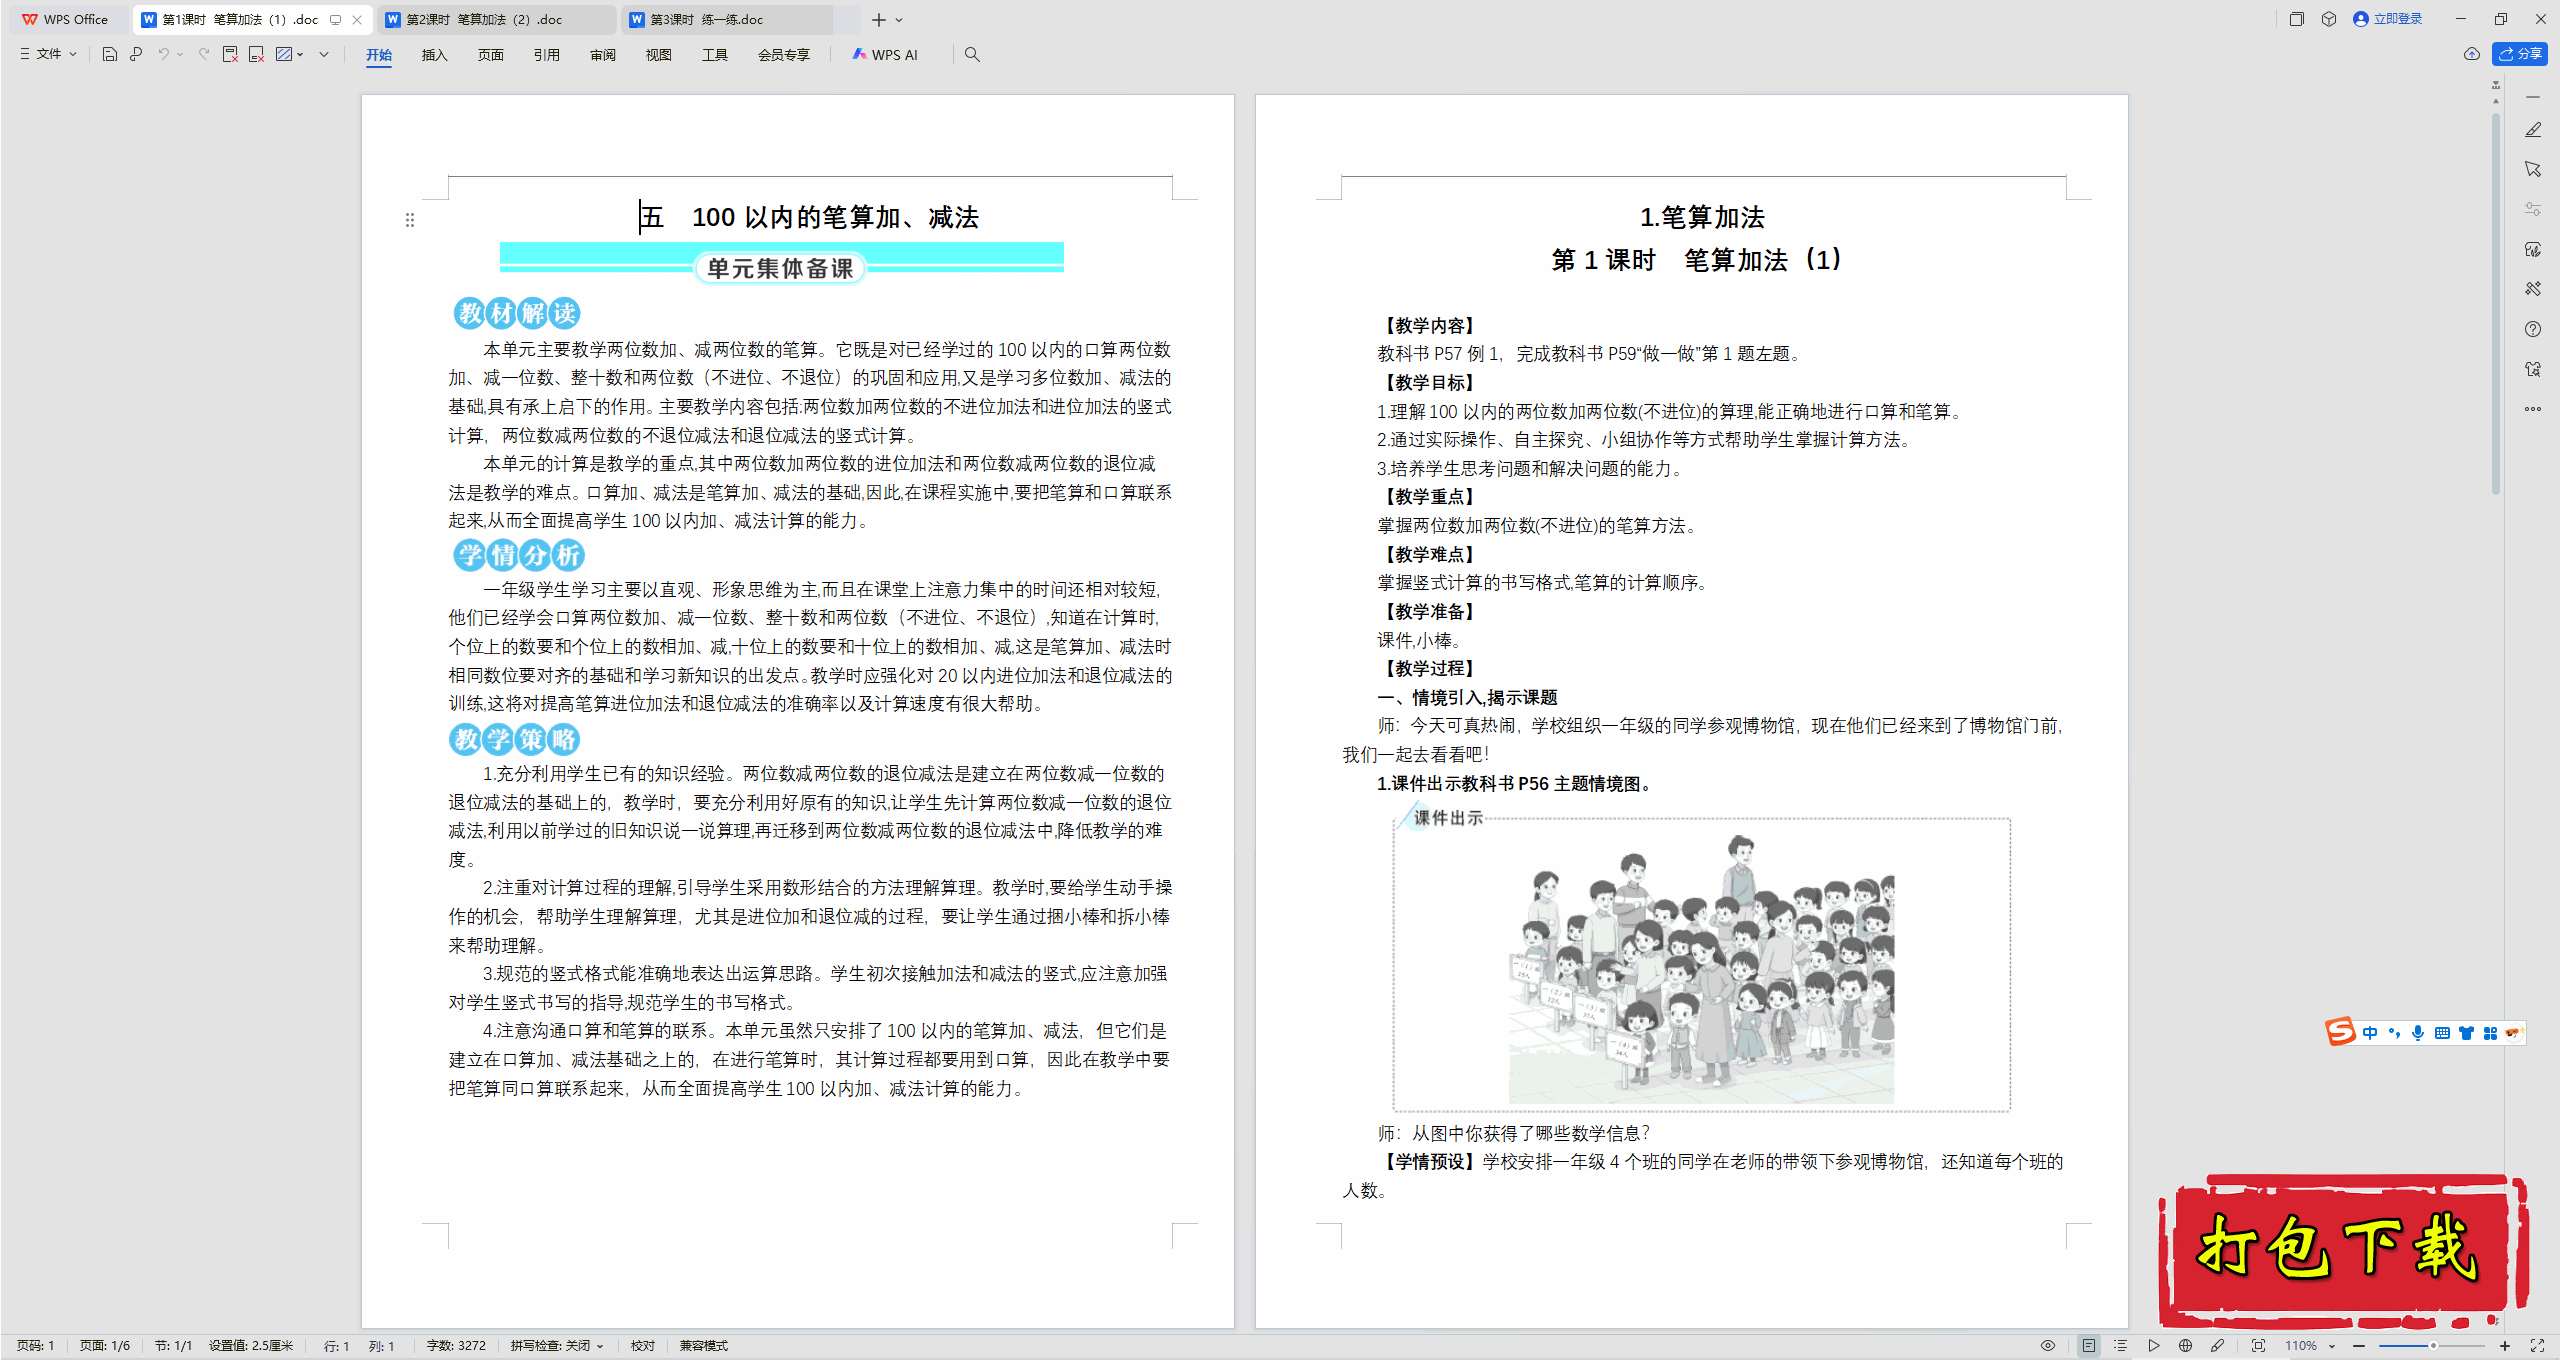Screen dimensions: 2560x1360
Task: Click the cloud upload icon
Action: coord(2472,54)
